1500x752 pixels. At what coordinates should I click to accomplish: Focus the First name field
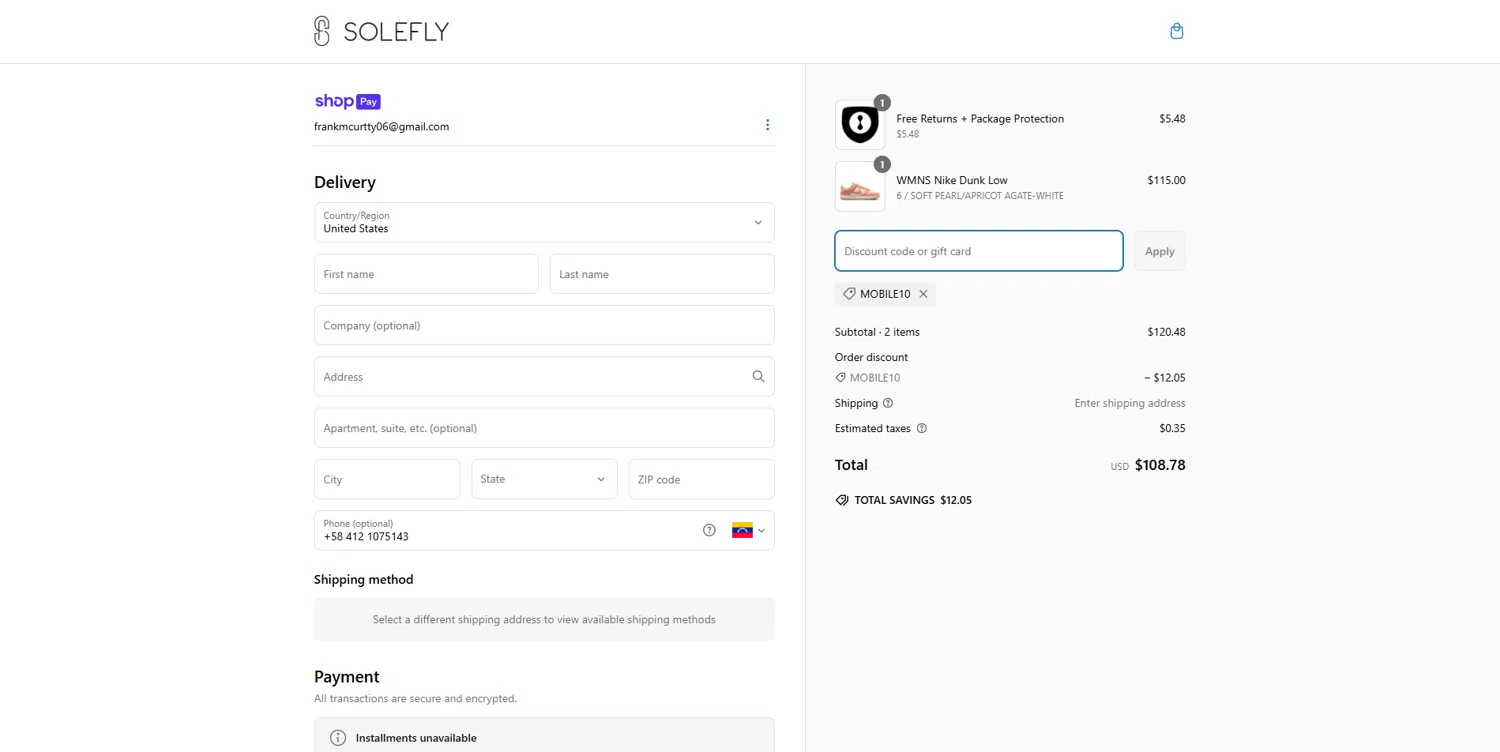426,274
